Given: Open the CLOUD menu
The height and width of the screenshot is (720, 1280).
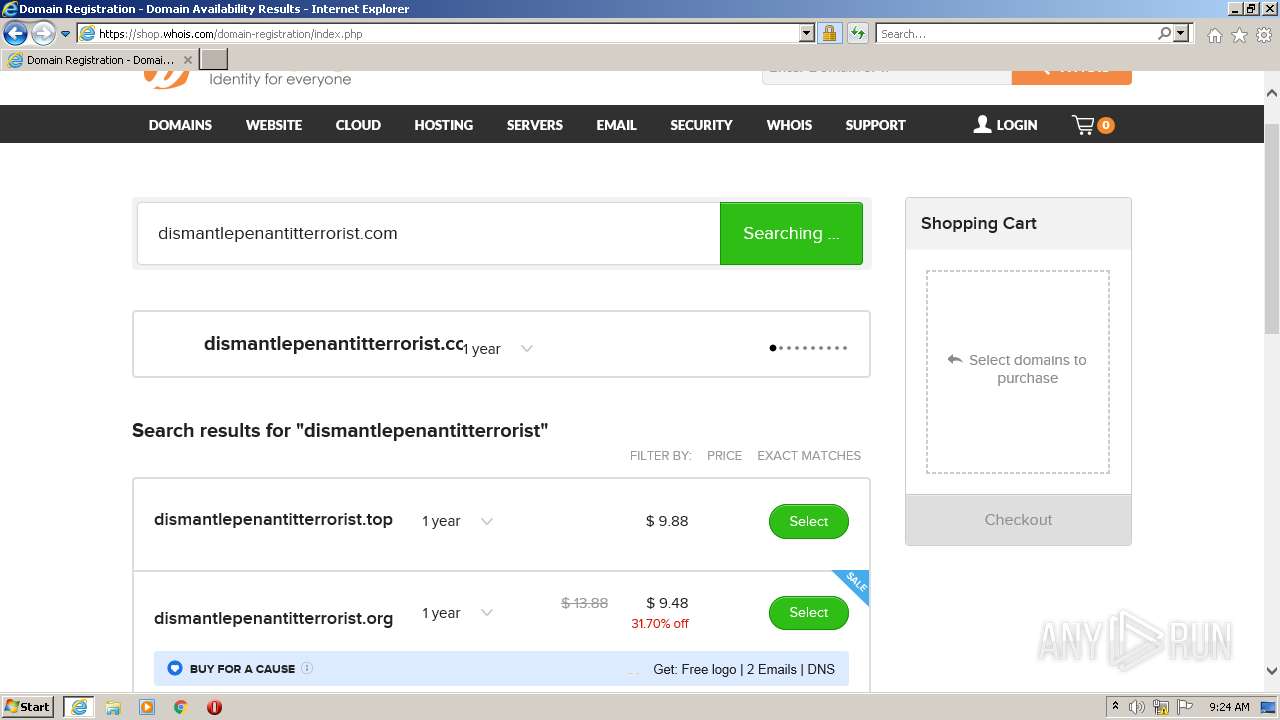Looking at the screenshot, I should (358, 125).
